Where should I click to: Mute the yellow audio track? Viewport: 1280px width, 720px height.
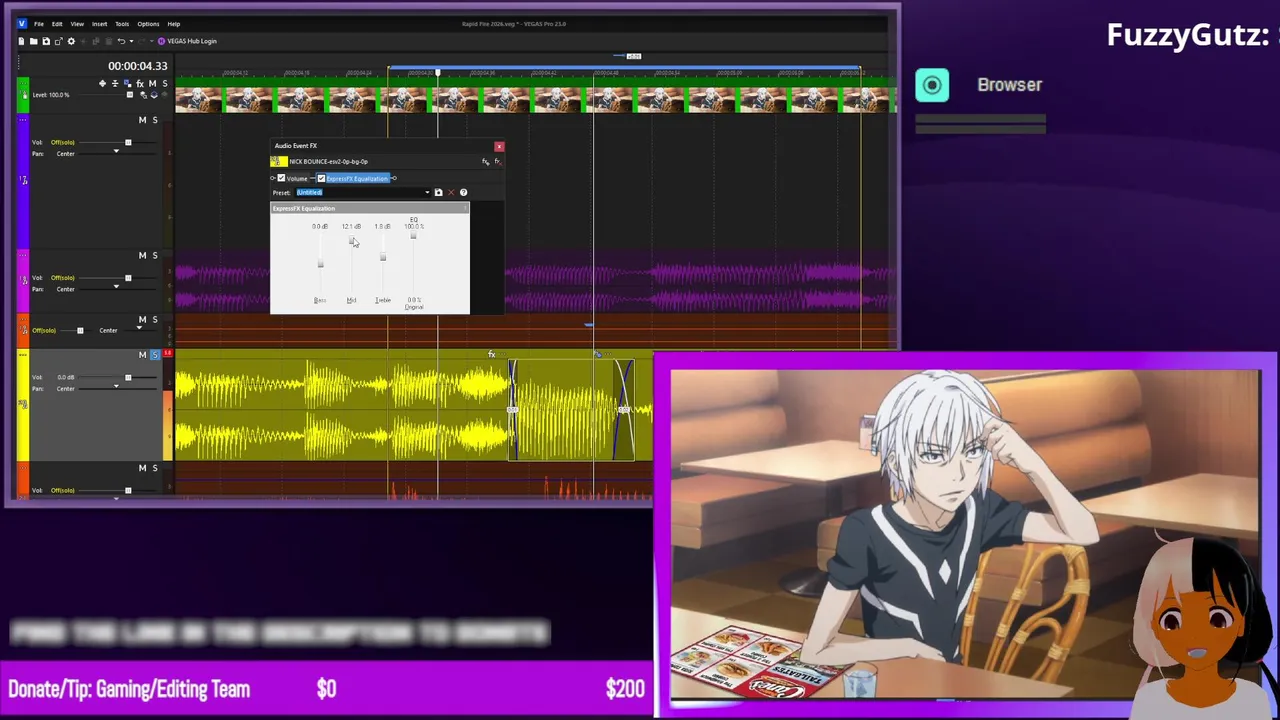[142, 355]
